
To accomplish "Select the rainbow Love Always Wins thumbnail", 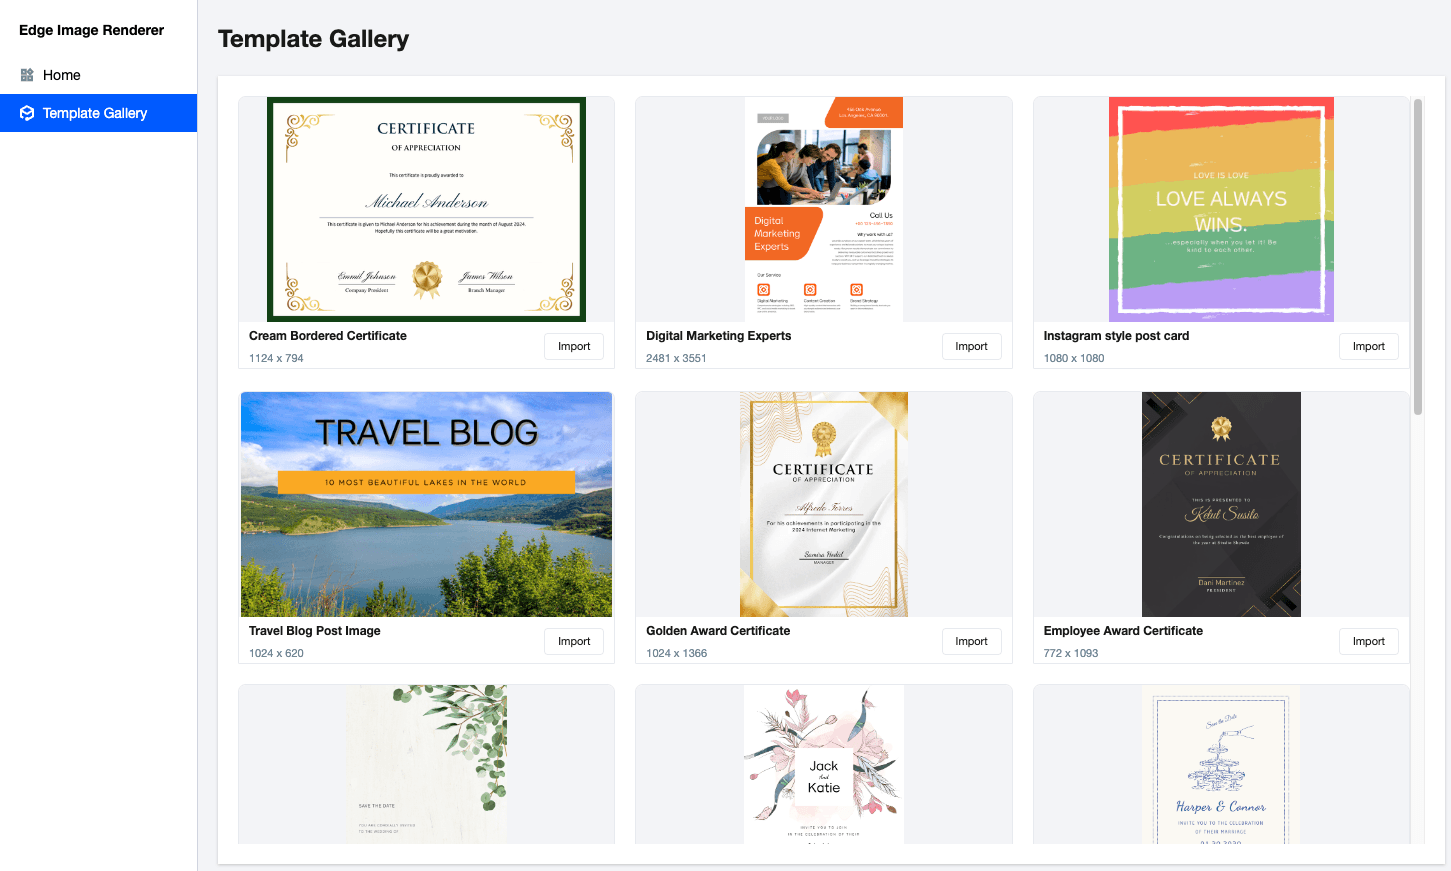I will (1221, 209).
